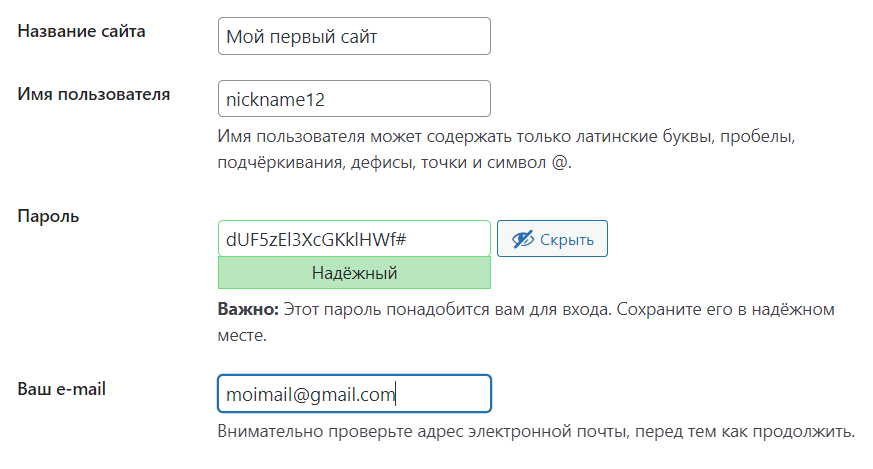Click the "Название сайта" label

(x=82, y=31)
